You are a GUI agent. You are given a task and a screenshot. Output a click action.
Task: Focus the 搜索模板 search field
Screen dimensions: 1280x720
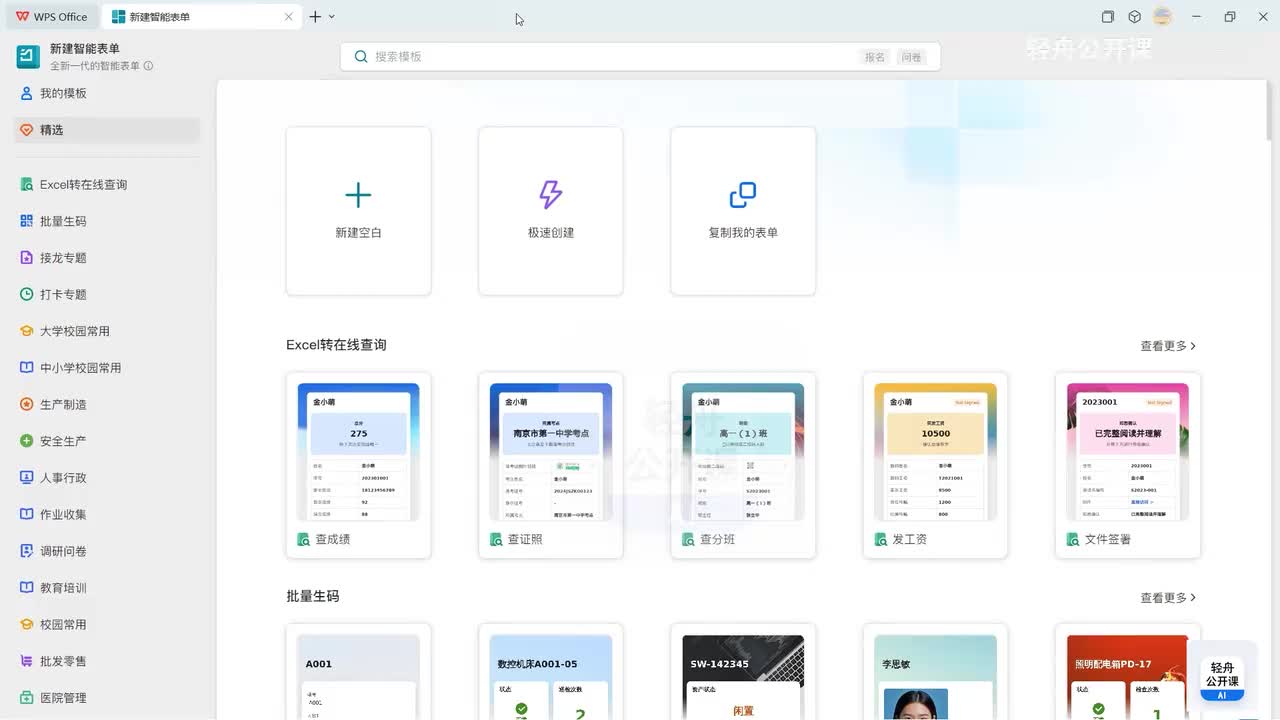pyautogui.click(x=640, y=57)
